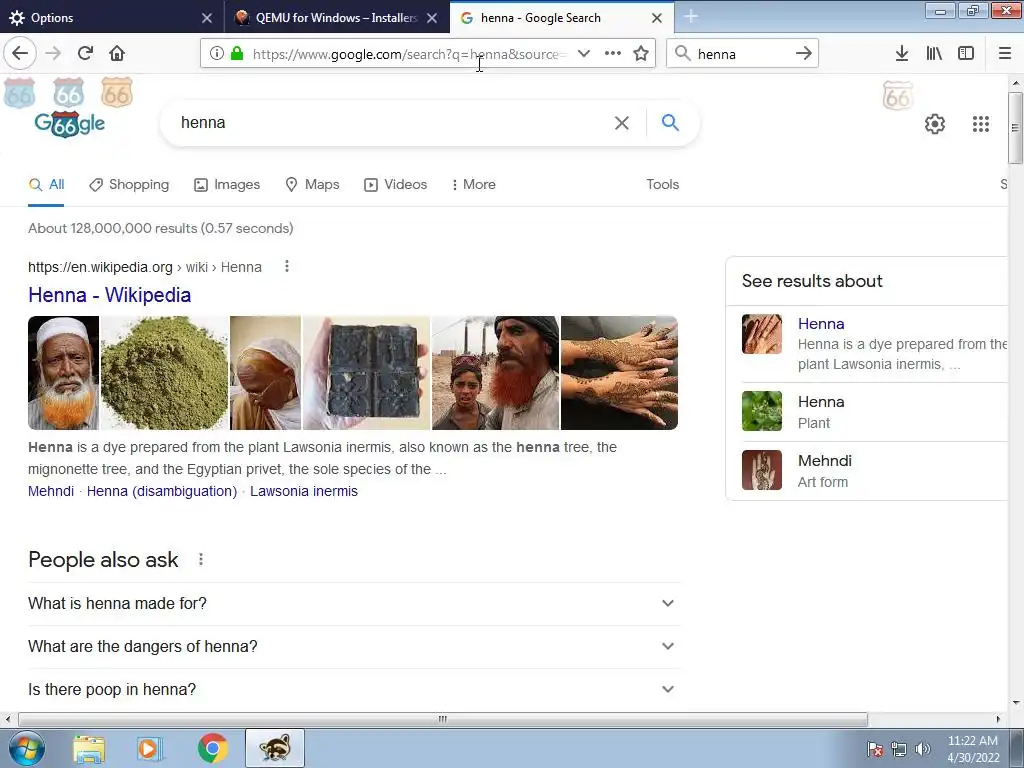Open Henna - Wikipedia result link
The image size is (1024, 768).
click(110, 295)
